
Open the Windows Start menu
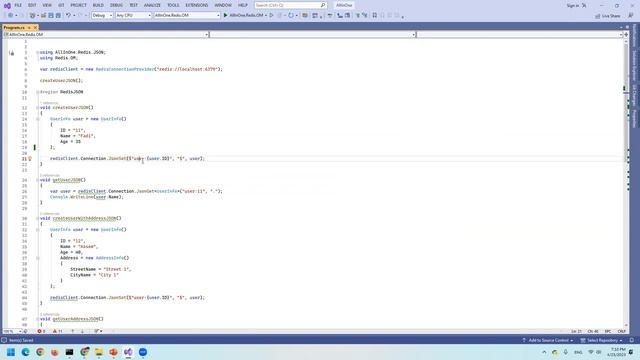(11, 352)
